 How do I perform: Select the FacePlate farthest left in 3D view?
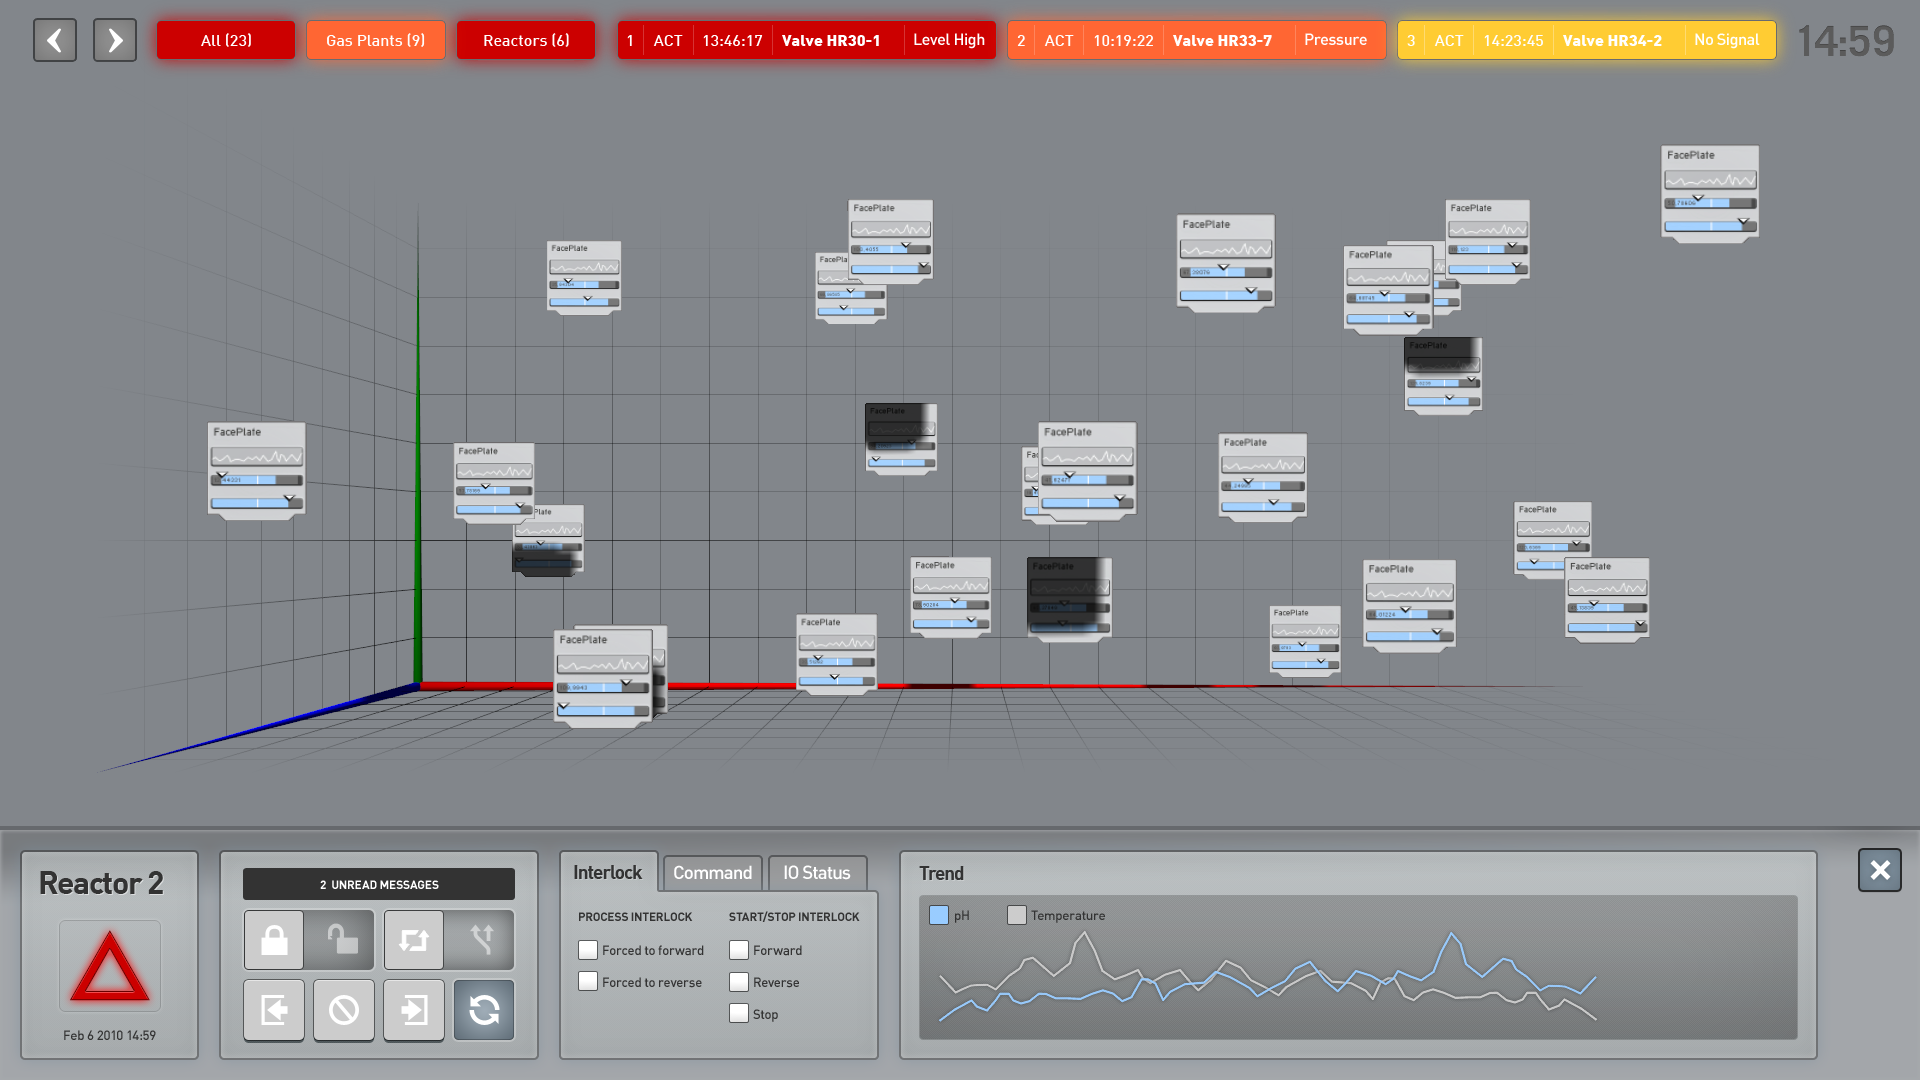[257, 470]
